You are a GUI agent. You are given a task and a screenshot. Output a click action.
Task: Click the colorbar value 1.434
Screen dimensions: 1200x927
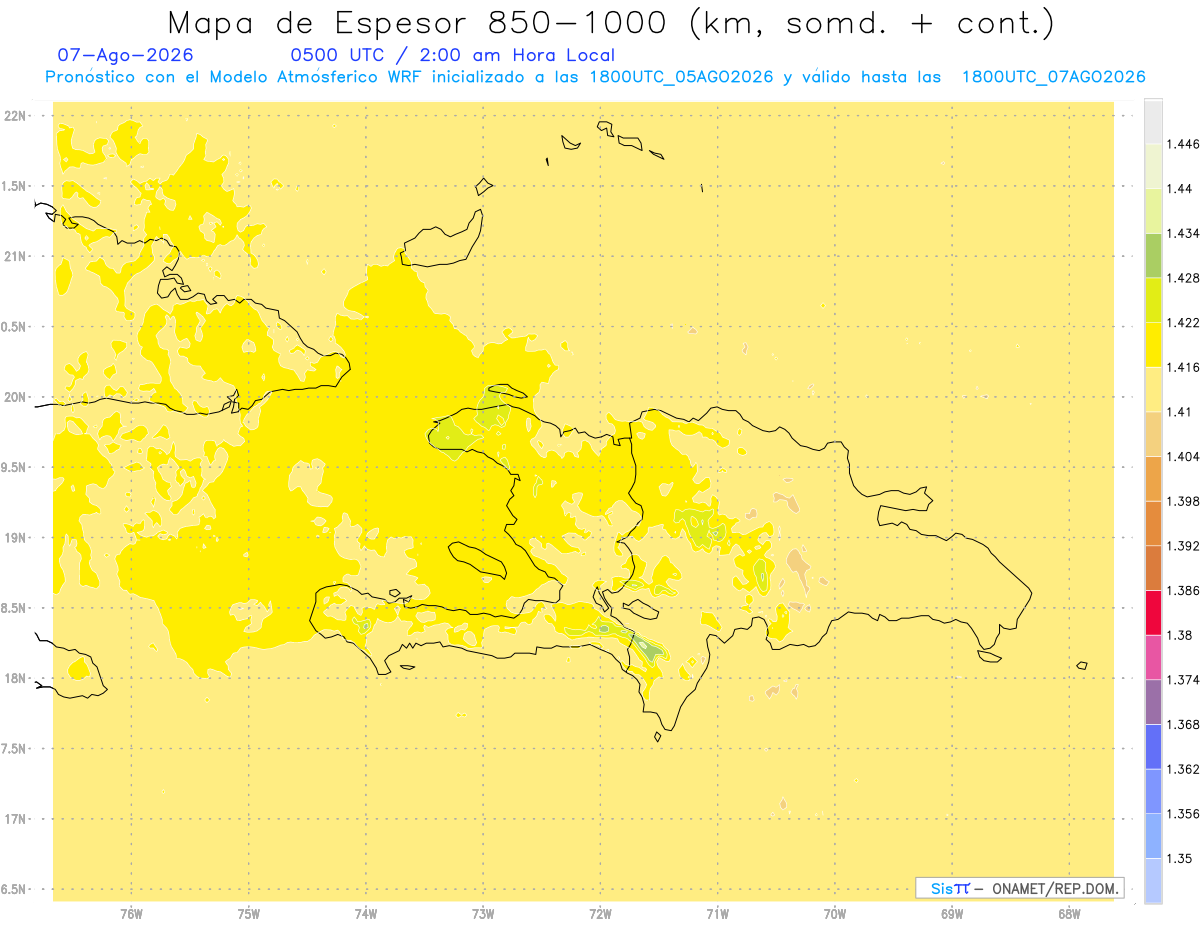click(x=1185, y=233)
